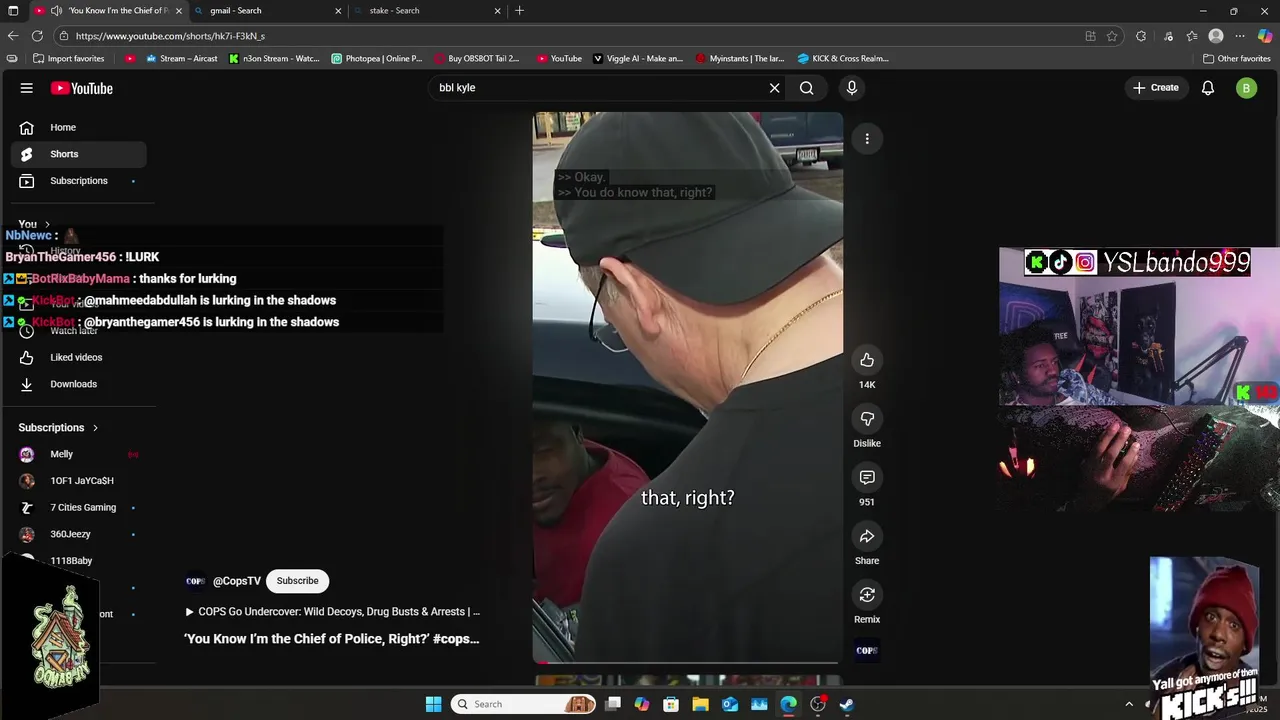Open the @CopsTV channel name

pyautogui.click(x=237, y=581)
